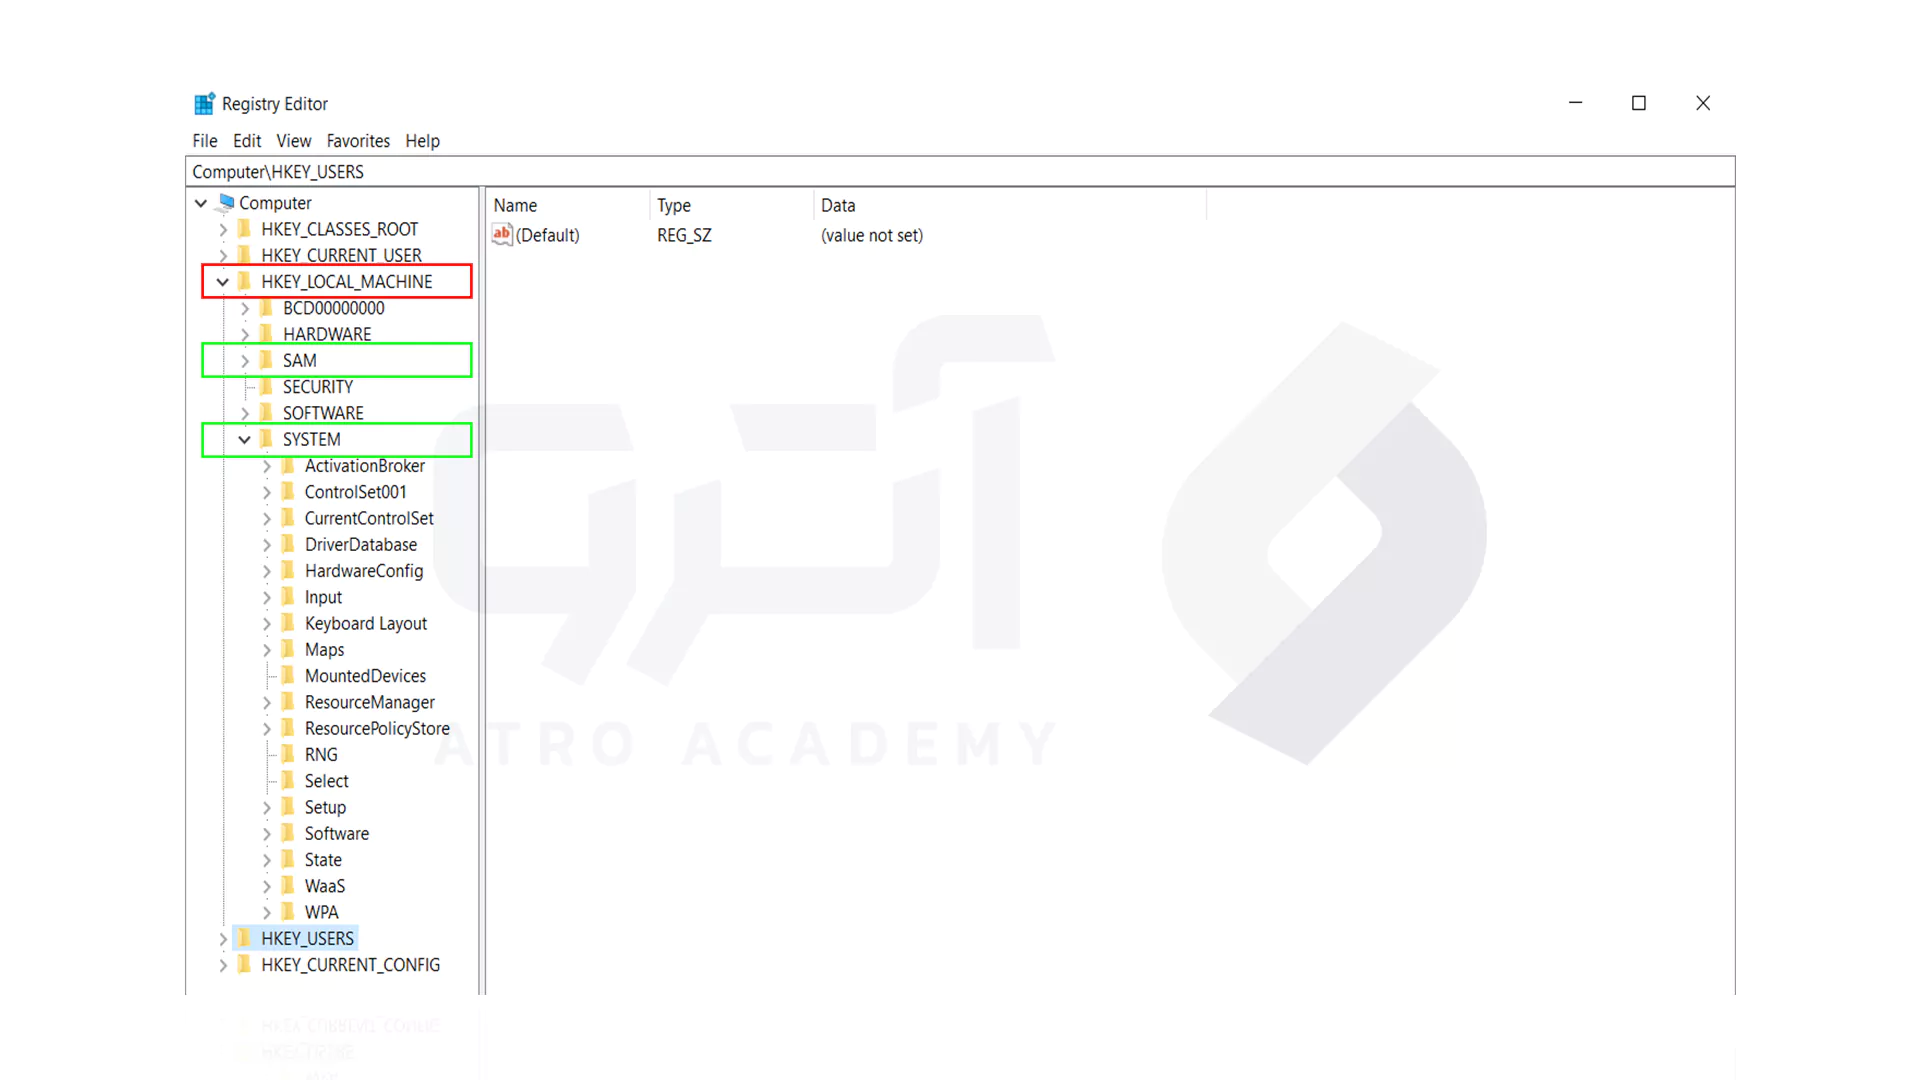The height and width of the screenshot is (1080, 1920).
Task: Collapse the HKEY_LOCAL_MACHINE key
Action: click(222, 281)
